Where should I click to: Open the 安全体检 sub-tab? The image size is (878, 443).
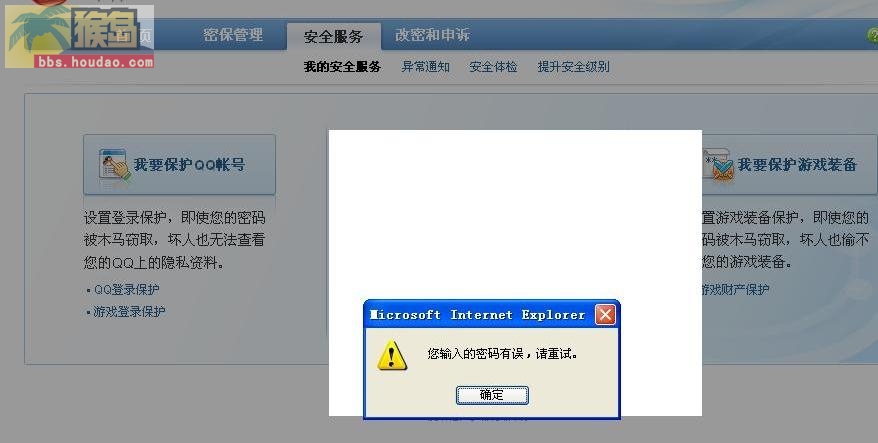[493, 67]
